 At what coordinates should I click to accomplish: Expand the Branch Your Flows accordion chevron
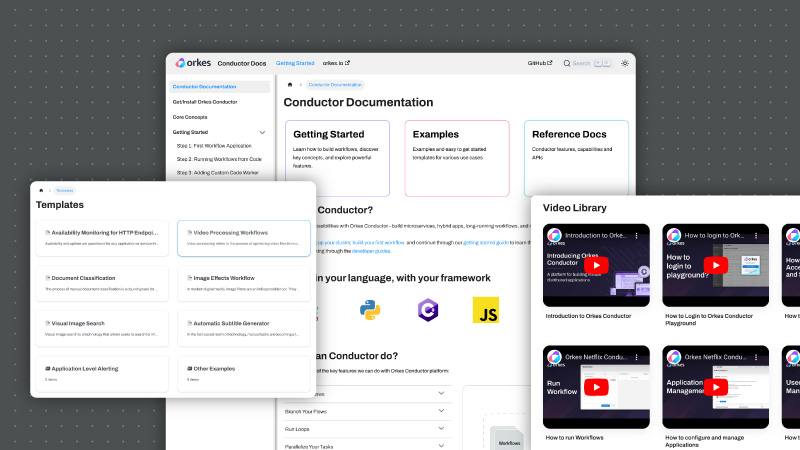click(x=441, y=411)
